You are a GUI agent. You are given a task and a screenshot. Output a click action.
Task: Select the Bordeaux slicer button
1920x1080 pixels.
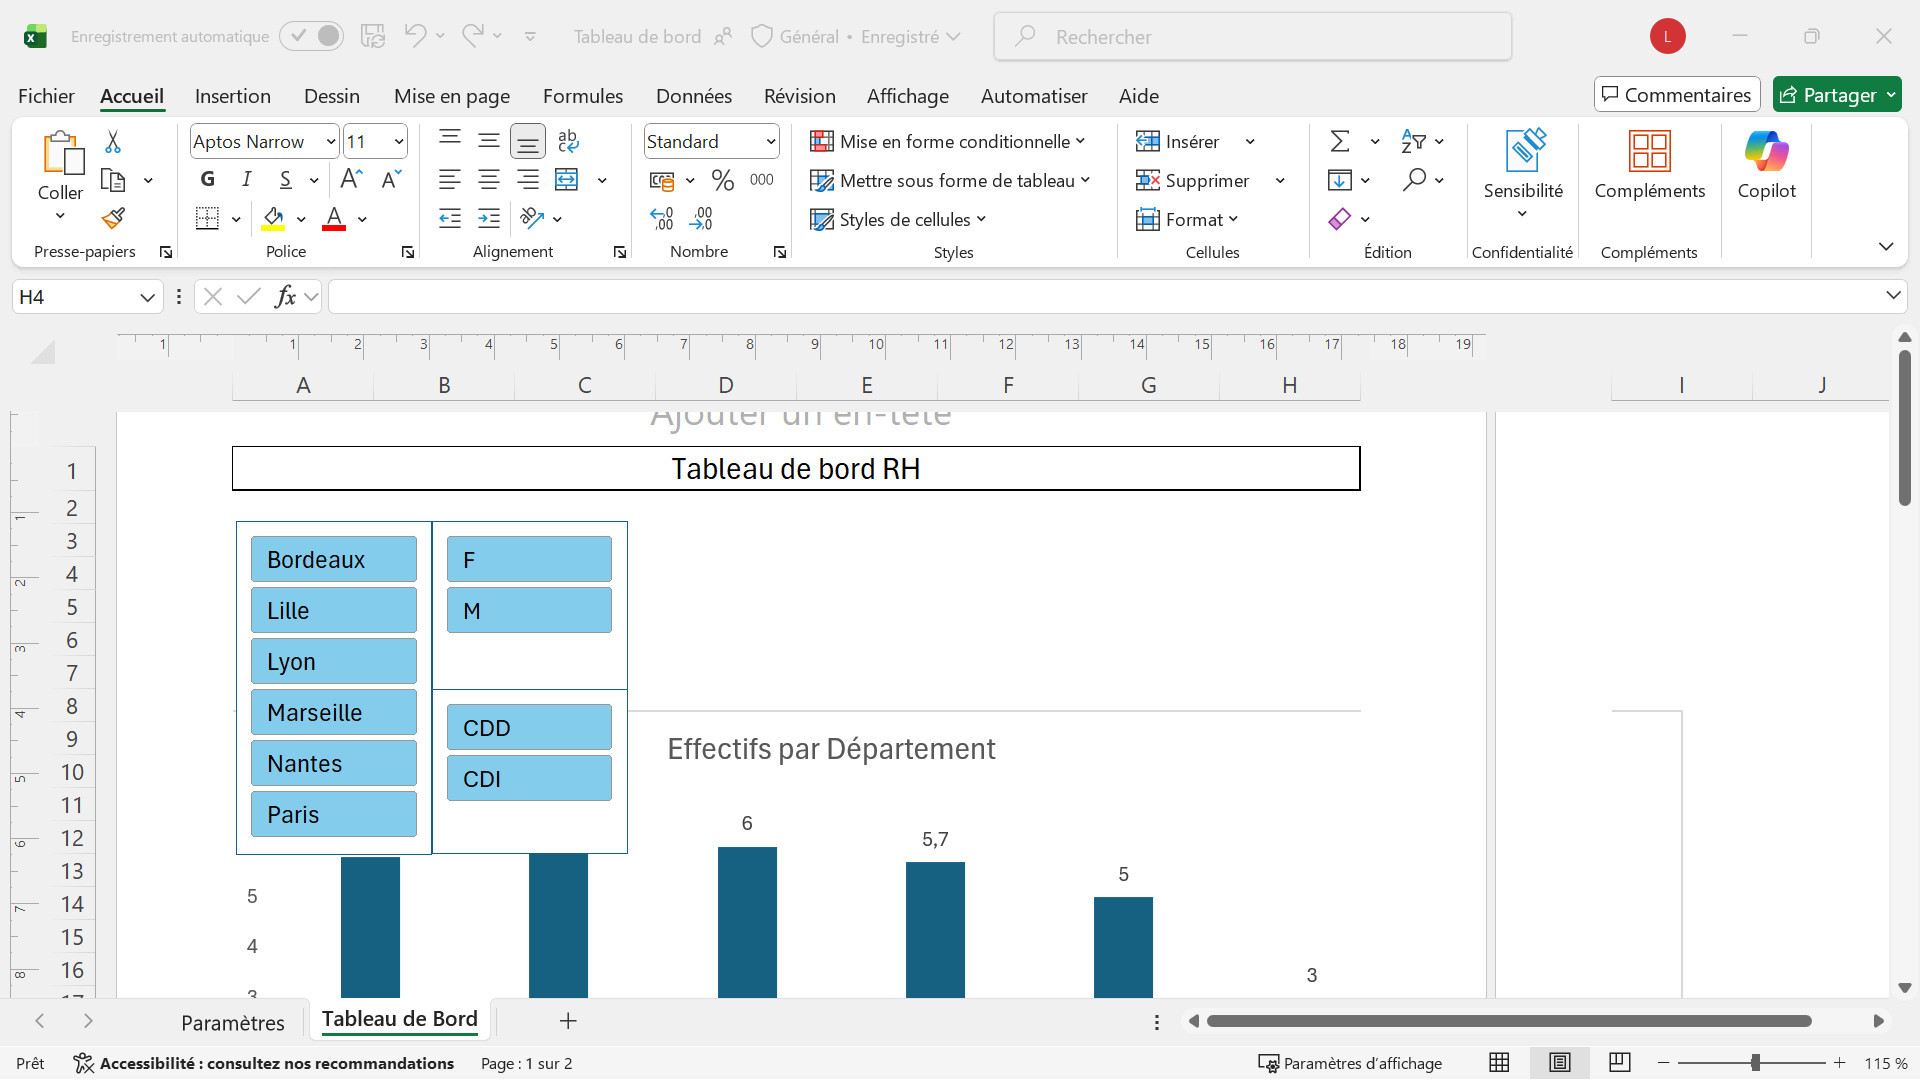coord(333,559)
